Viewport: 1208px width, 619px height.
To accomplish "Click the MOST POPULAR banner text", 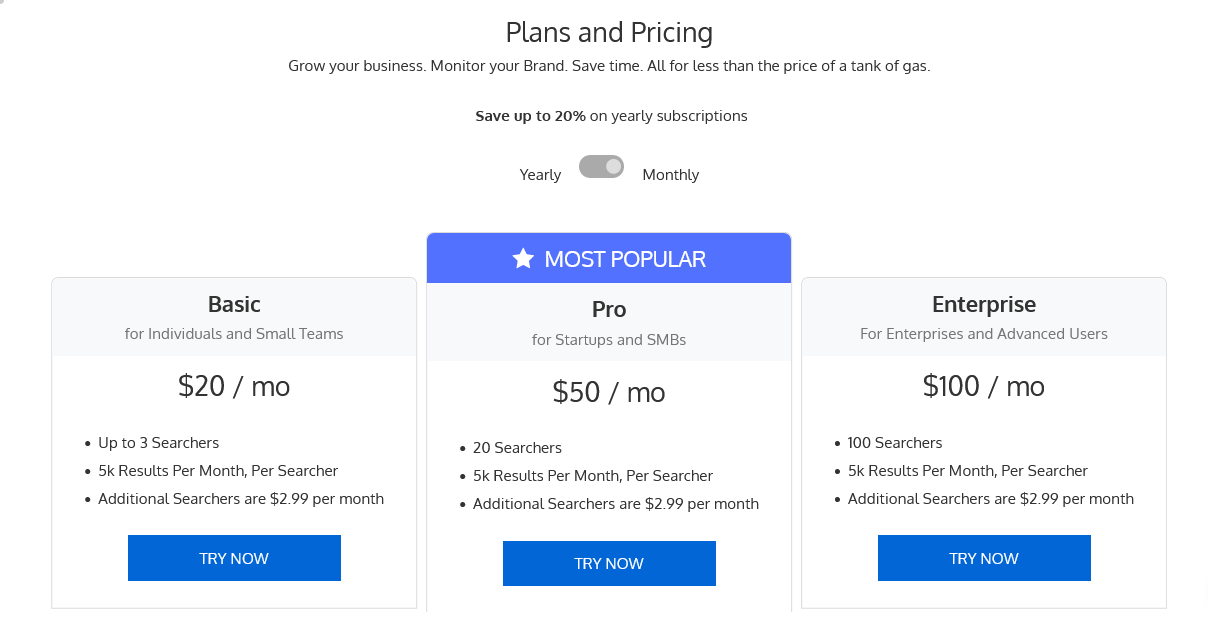I will click(x=625, y=259).
